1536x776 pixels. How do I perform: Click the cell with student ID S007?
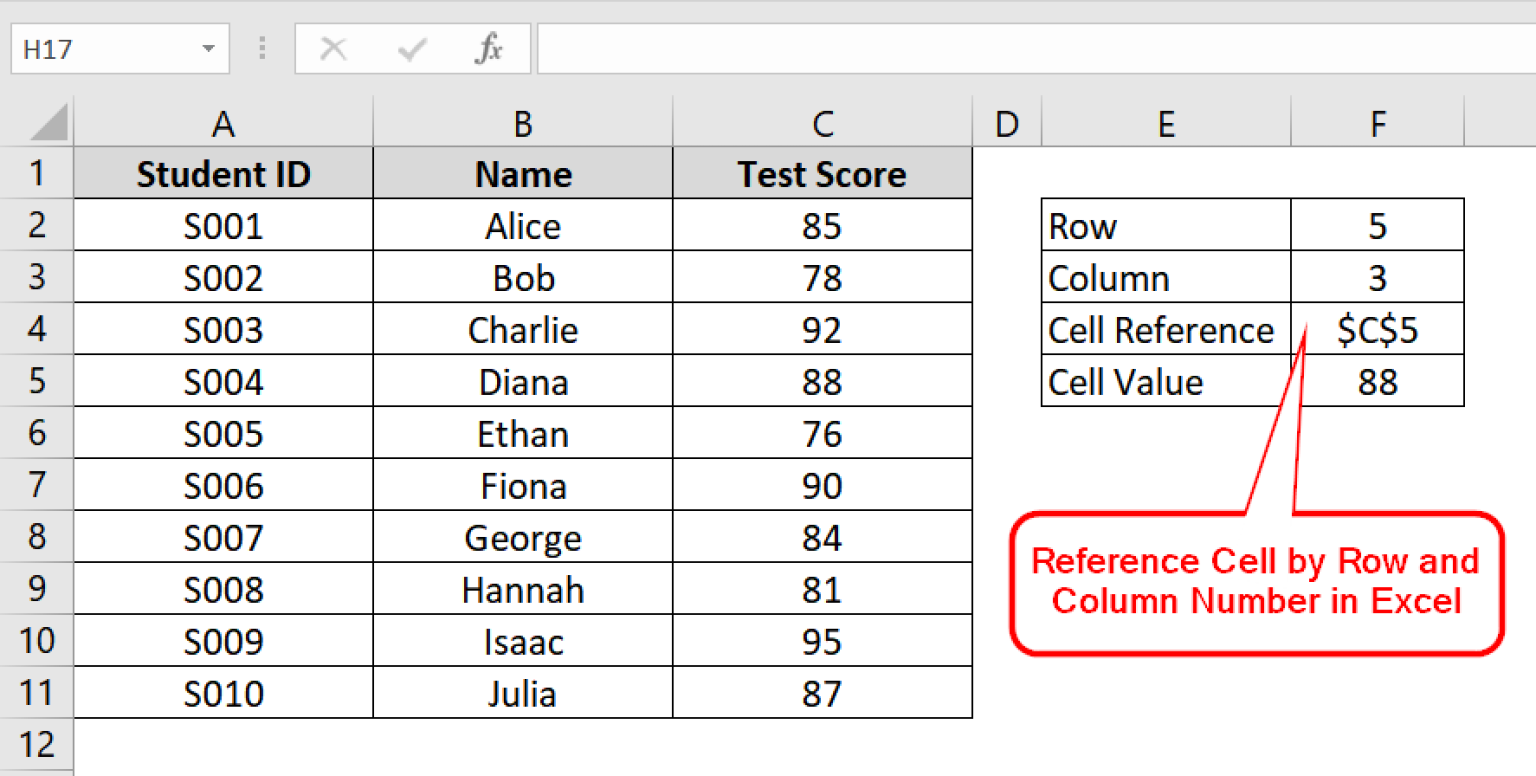(x=223, y=538)
